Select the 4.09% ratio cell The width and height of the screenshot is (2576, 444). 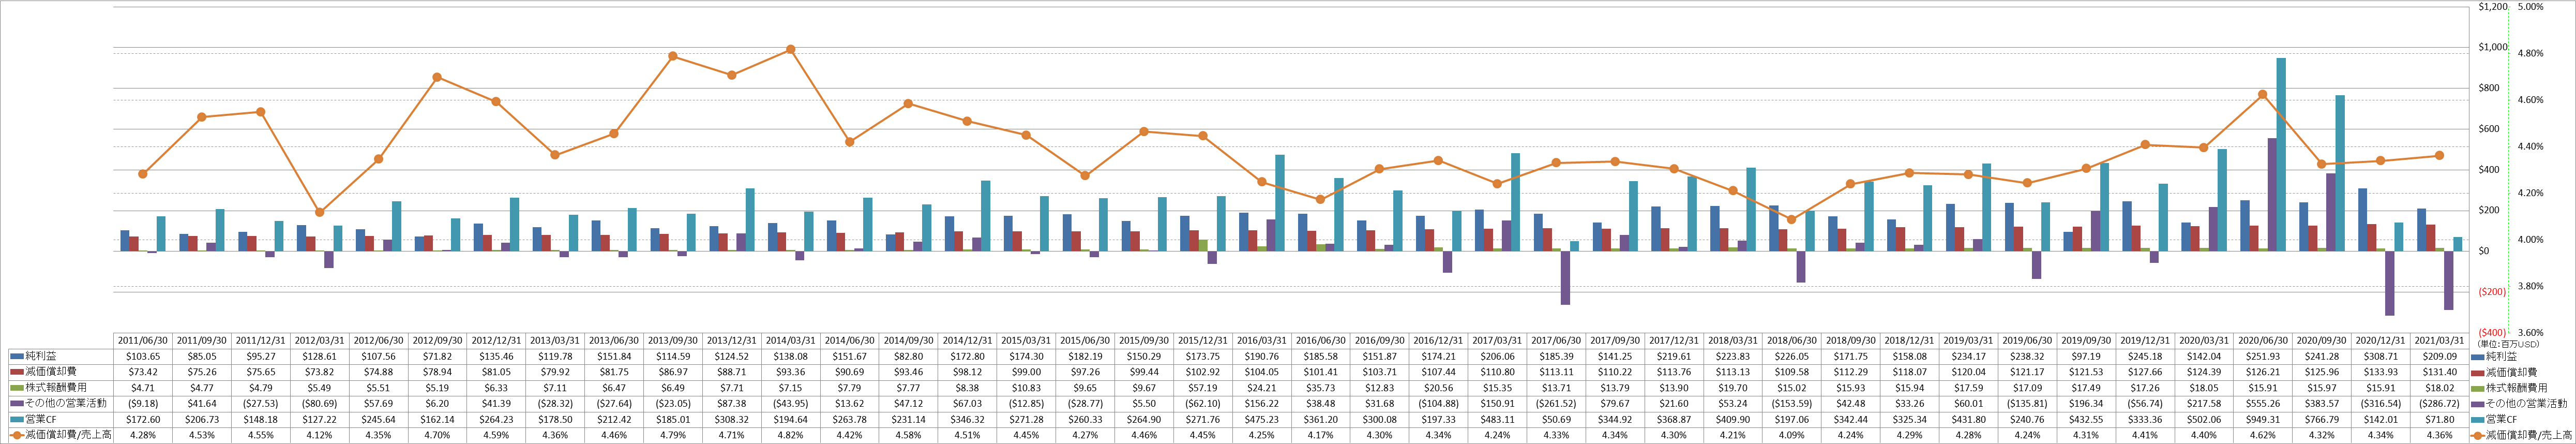[x=1793, y=435]
